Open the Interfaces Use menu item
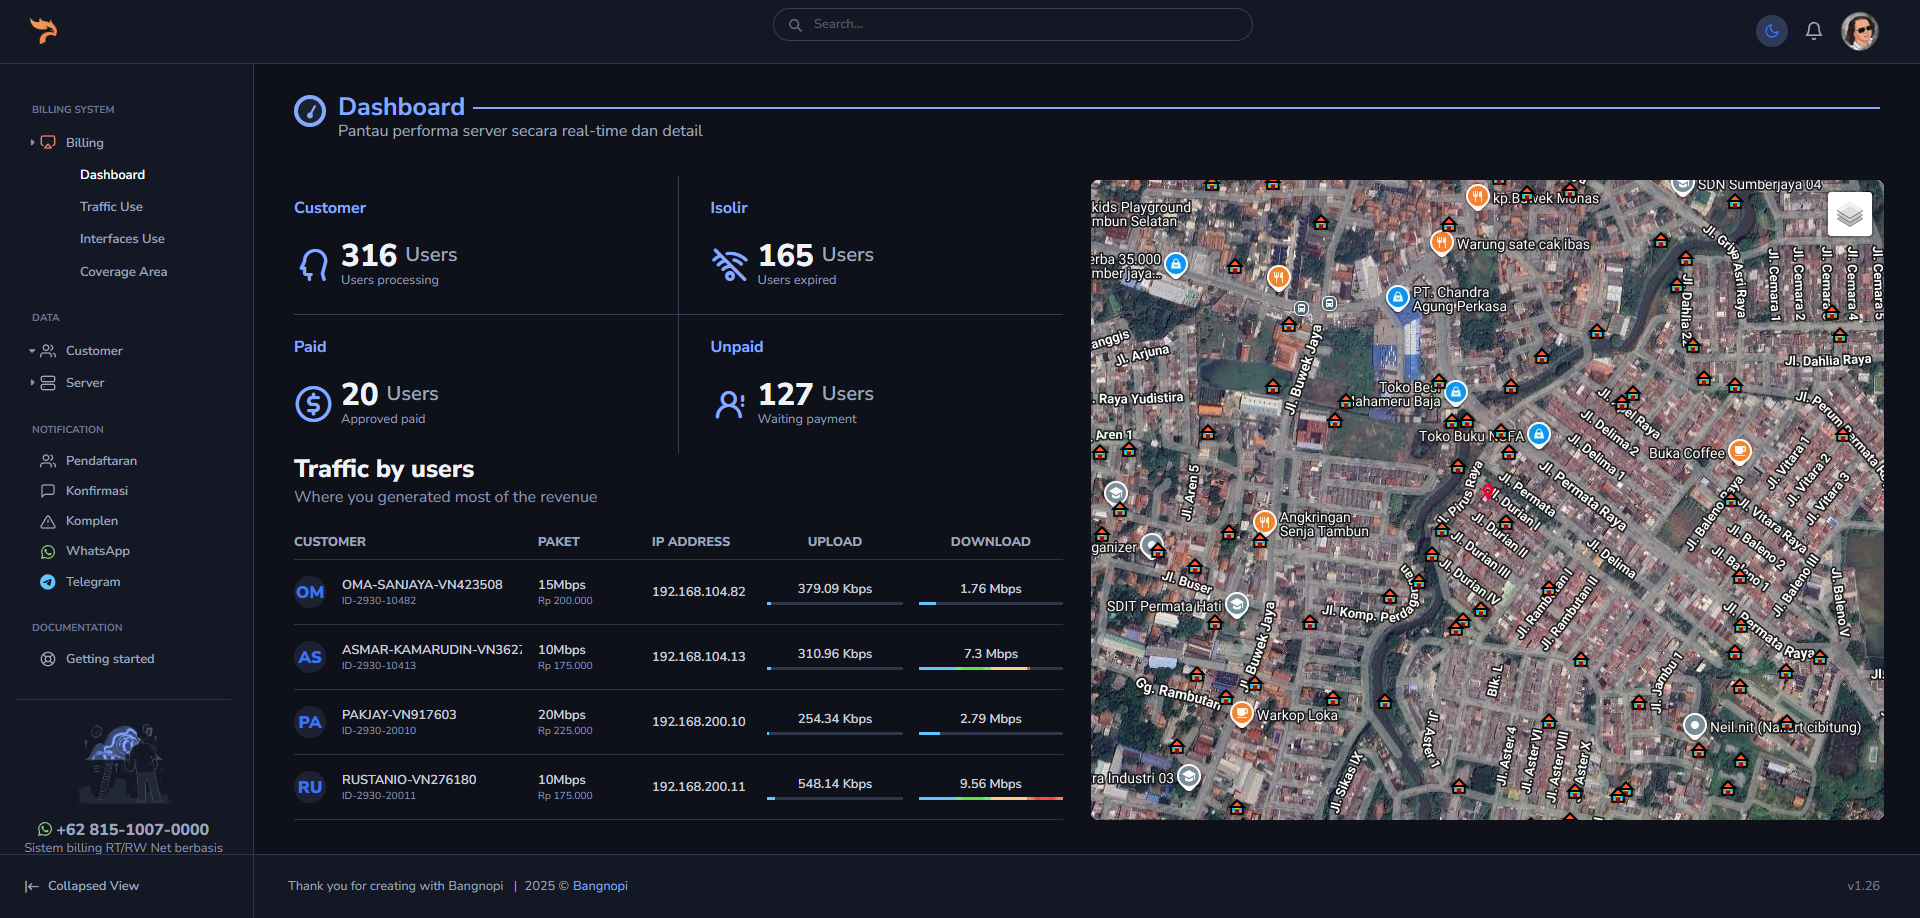 [x=122, y=239]
